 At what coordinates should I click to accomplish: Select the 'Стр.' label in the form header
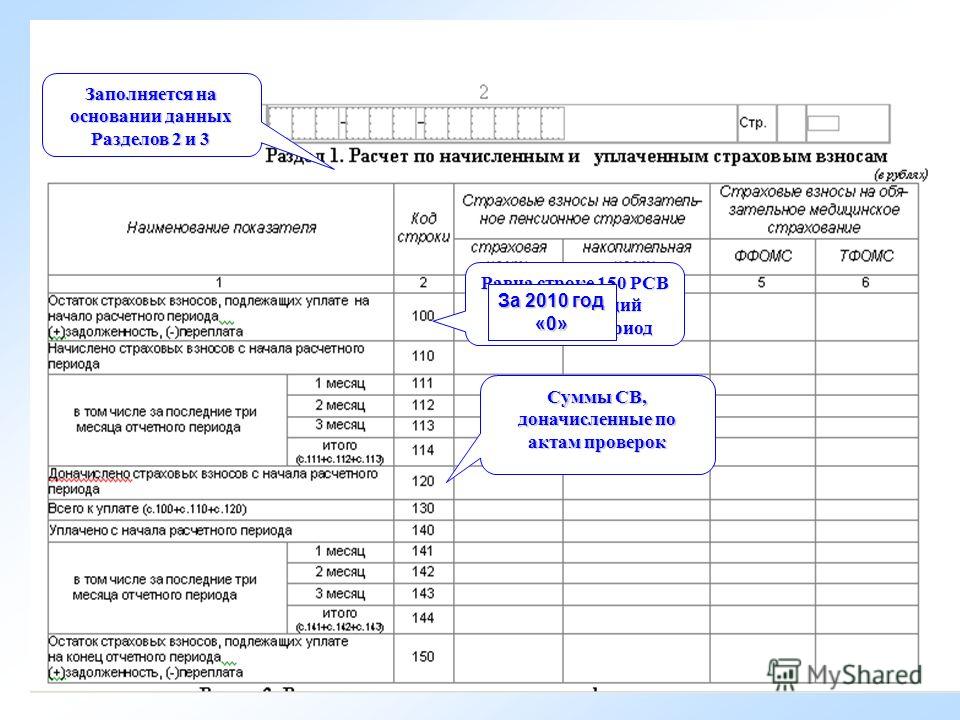tap(752, 122)
